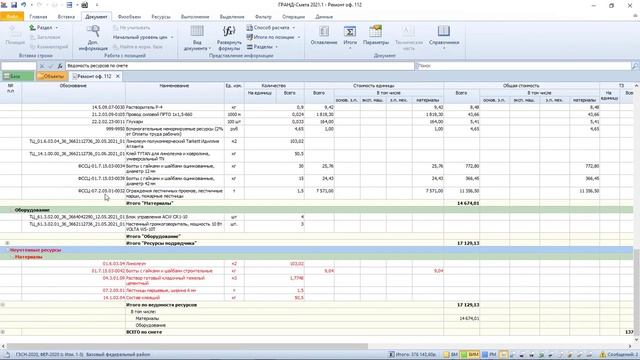Screen dimensions: 640x360
Task: Switch to the Ресурсы ribbon tab
Action: (161, 17)
